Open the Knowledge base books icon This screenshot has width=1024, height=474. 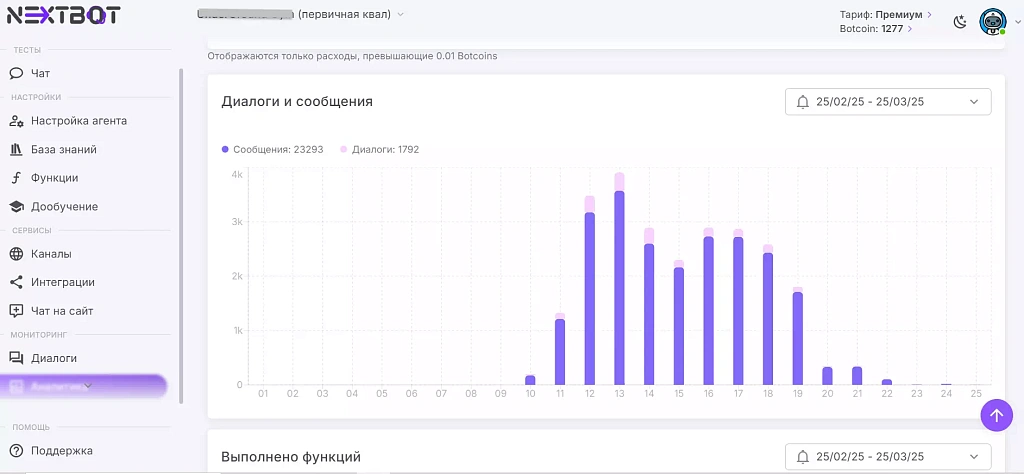click(16, 150)
